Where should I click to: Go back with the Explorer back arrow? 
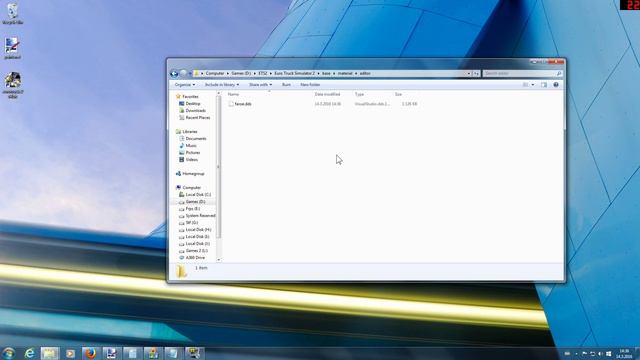coord(174,73)
